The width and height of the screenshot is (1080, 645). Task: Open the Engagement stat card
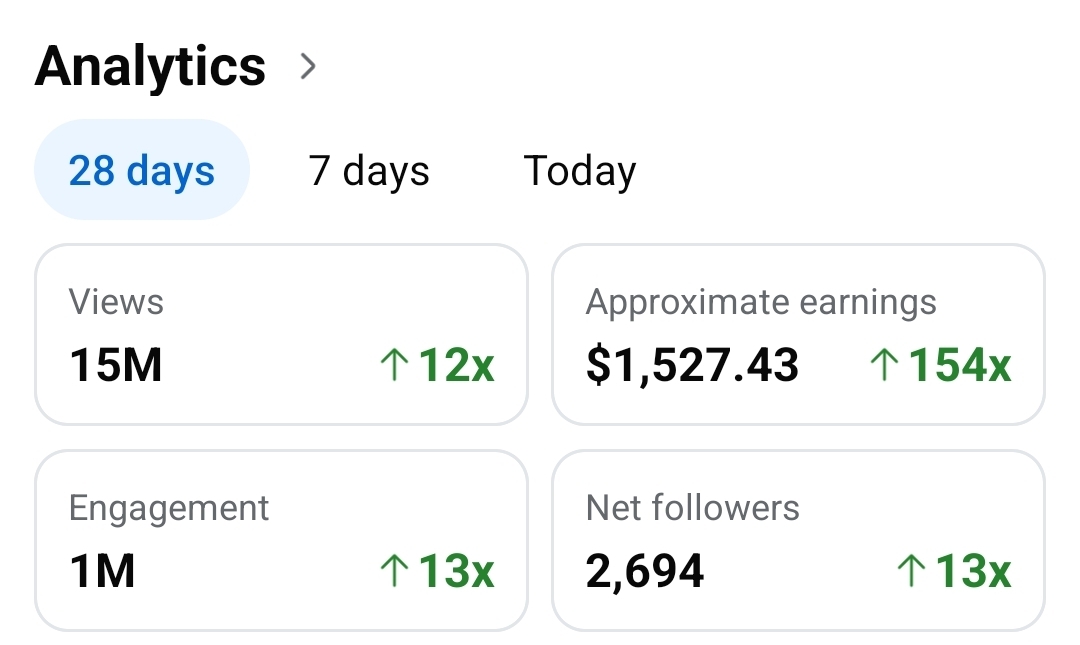click(x=281, y=540)
